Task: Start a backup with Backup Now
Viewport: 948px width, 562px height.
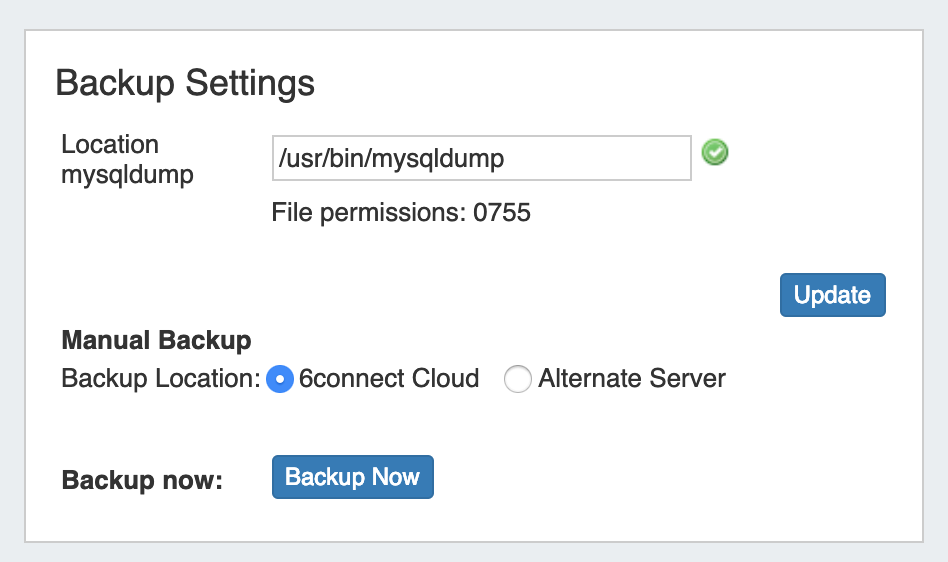Action: click(352, 477)
